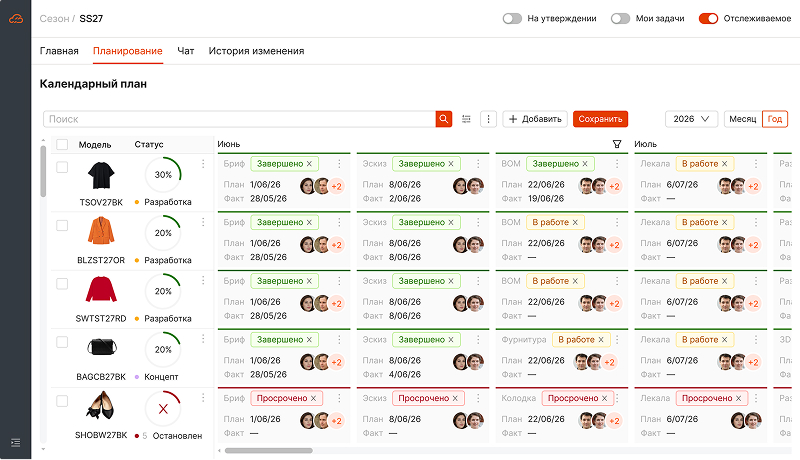Screen dimensions: 800x460
Task: Check the BLZST27OR row checkbox
Action: coord(62,225)
